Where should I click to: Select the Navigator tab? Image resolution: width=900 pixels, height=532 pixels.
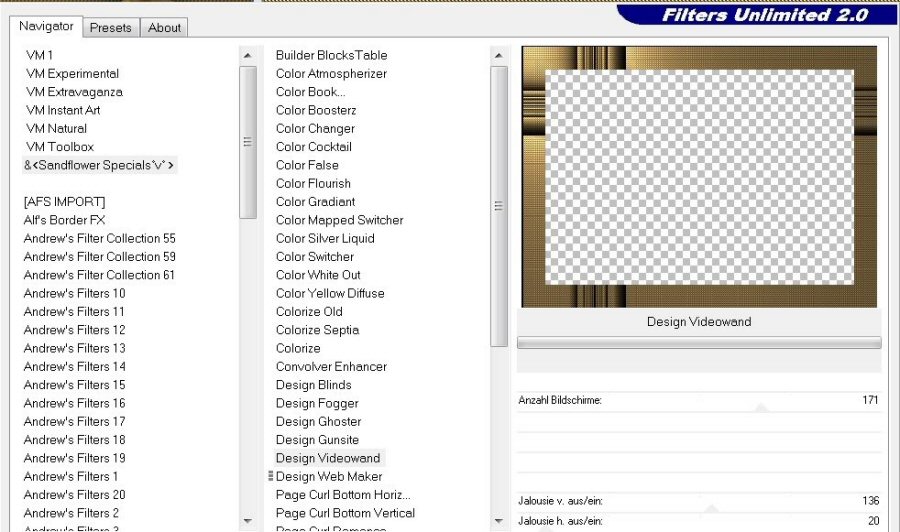coord(46,26)
